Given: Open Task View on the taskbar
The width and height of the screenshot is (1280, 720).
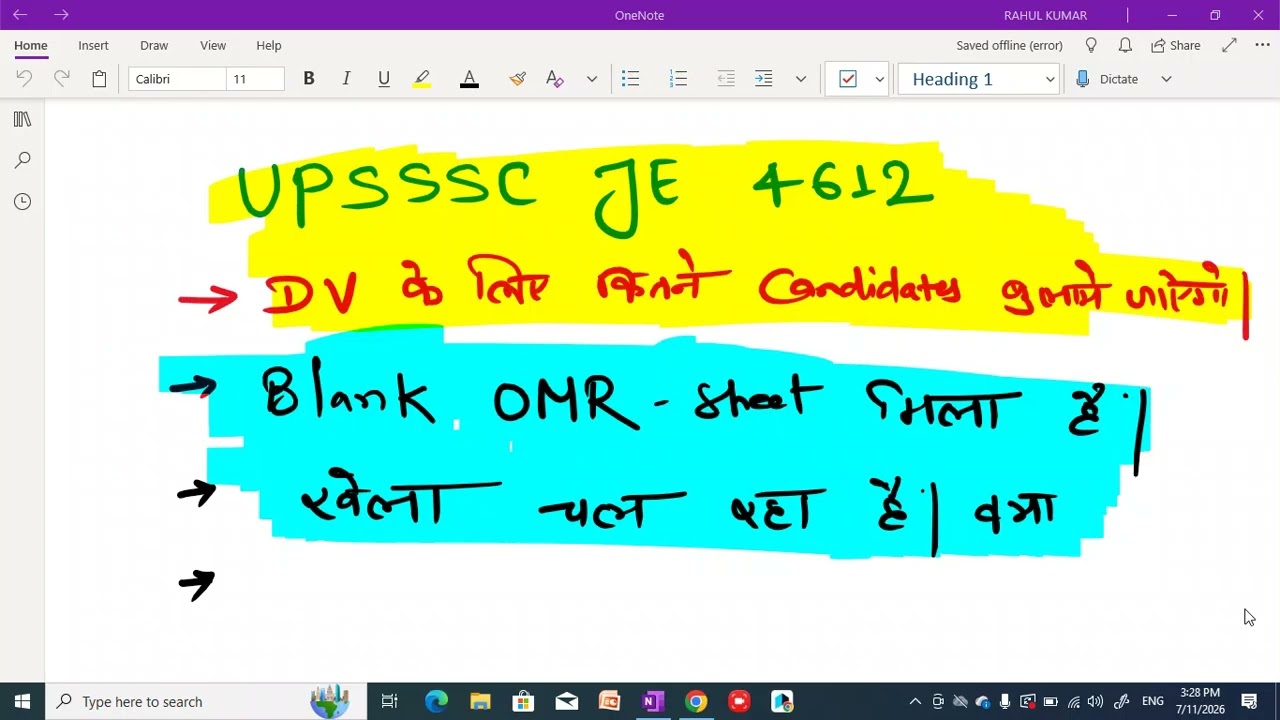Looking at the screenshot, I should pyautogui.click(x=390, y=701).
